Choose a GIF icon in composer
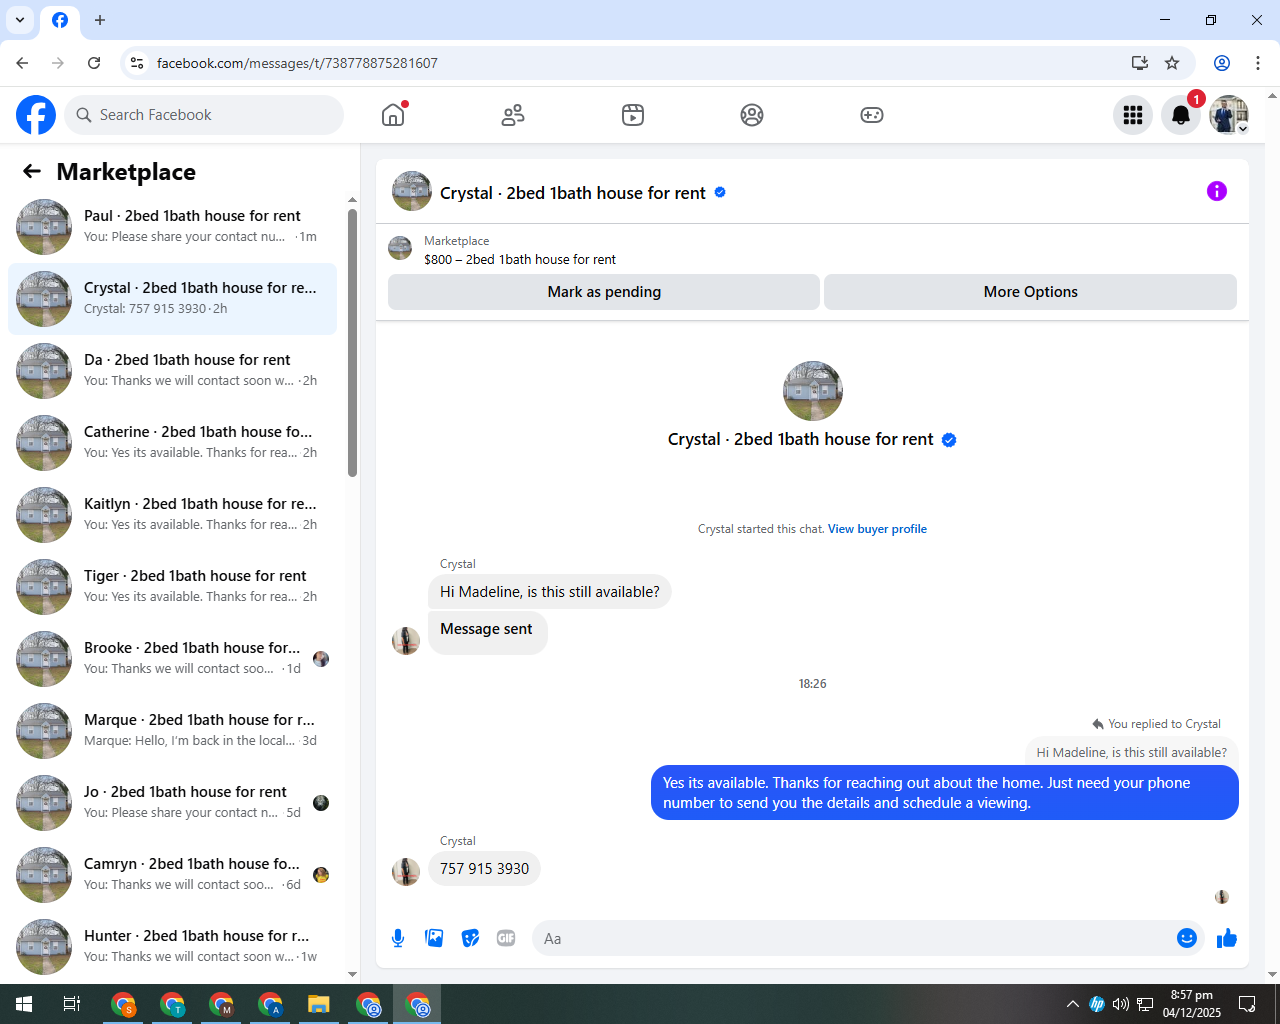Viewport: 1280px width, 1024px height. 506,938
